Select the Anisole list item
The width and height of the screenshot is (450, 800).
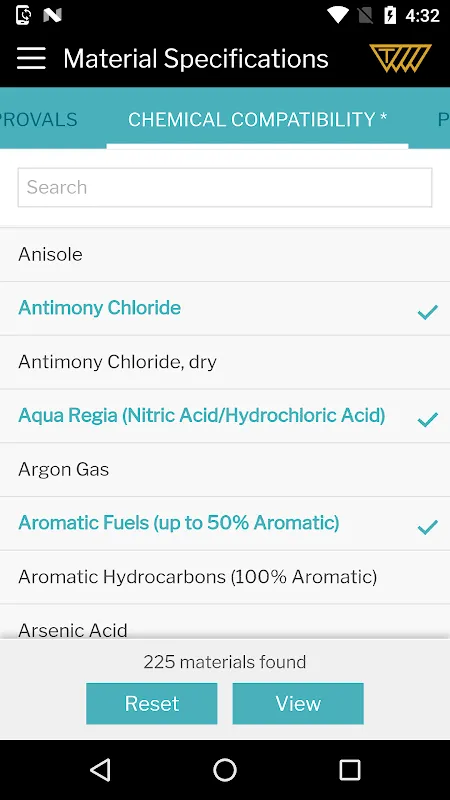(225, 254)
